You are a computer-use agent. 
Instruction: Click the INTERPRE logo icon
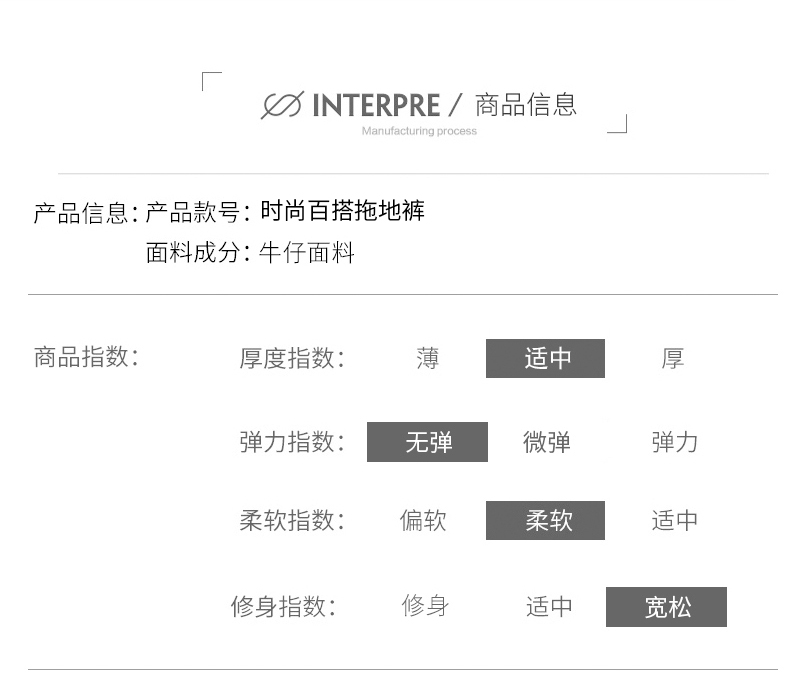pos(282,105)
